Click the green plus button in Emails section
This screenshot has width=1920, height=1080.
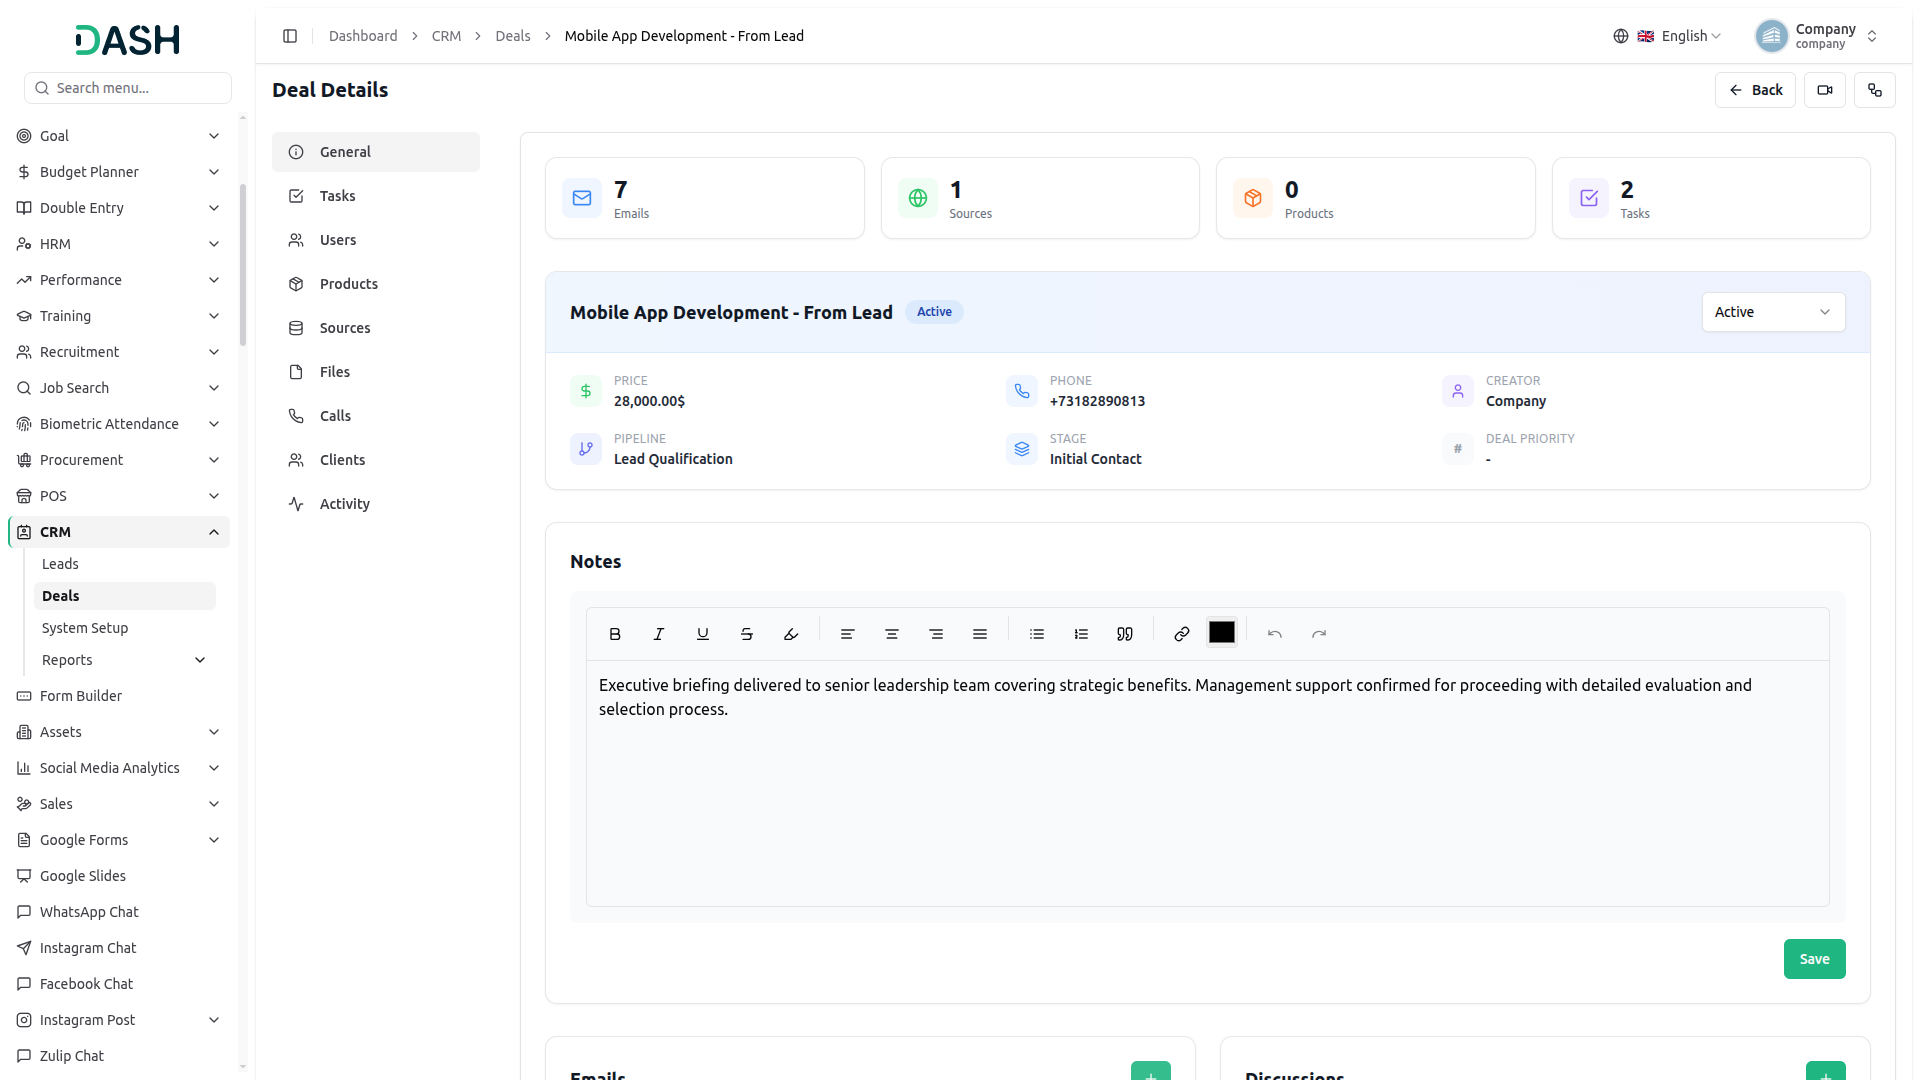click(1151, 1072)
